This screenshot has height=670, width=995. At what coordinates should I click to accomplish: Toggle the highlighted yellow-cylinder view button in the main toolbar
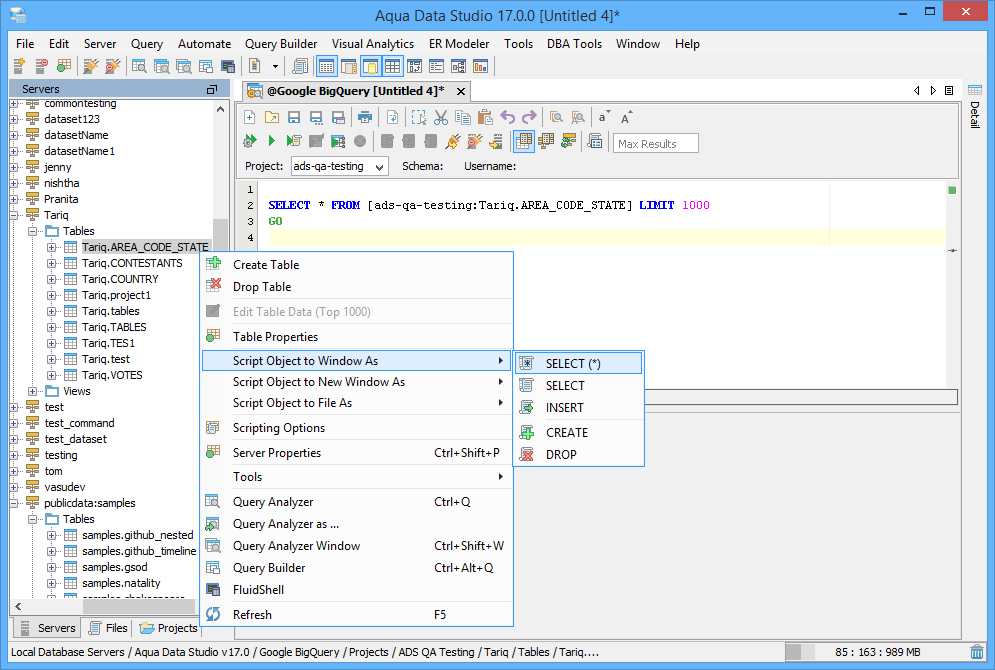tap(371, 66)
